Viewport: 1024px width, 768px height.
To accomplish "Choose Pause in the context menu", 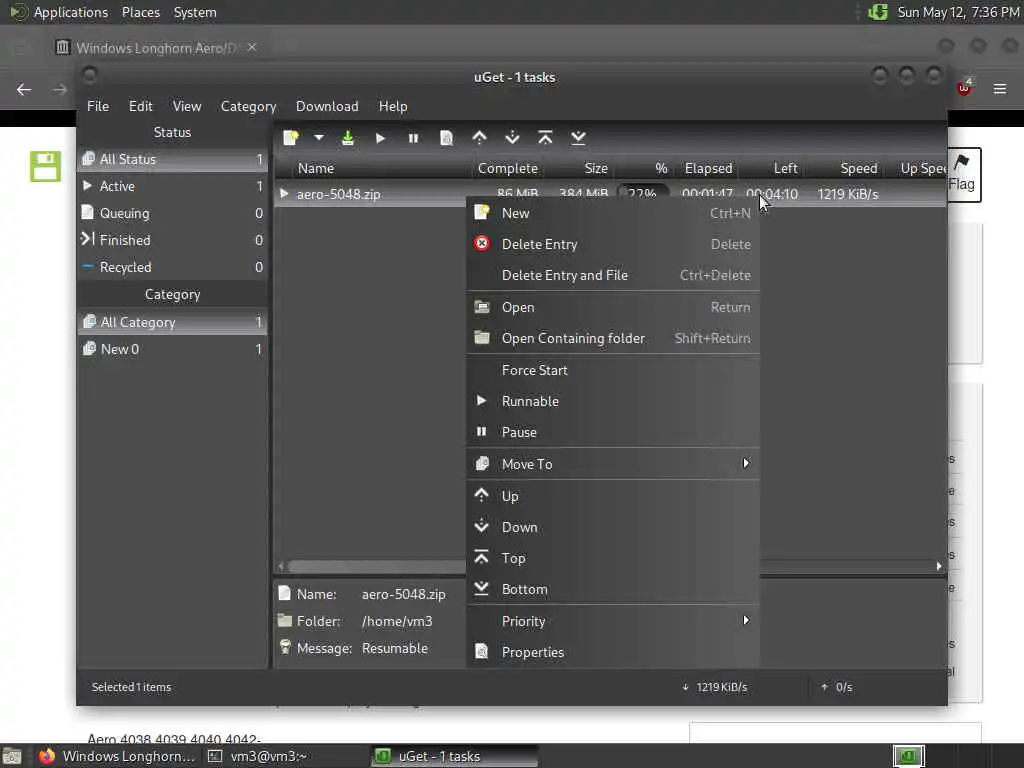I will [x=613, y=432].
